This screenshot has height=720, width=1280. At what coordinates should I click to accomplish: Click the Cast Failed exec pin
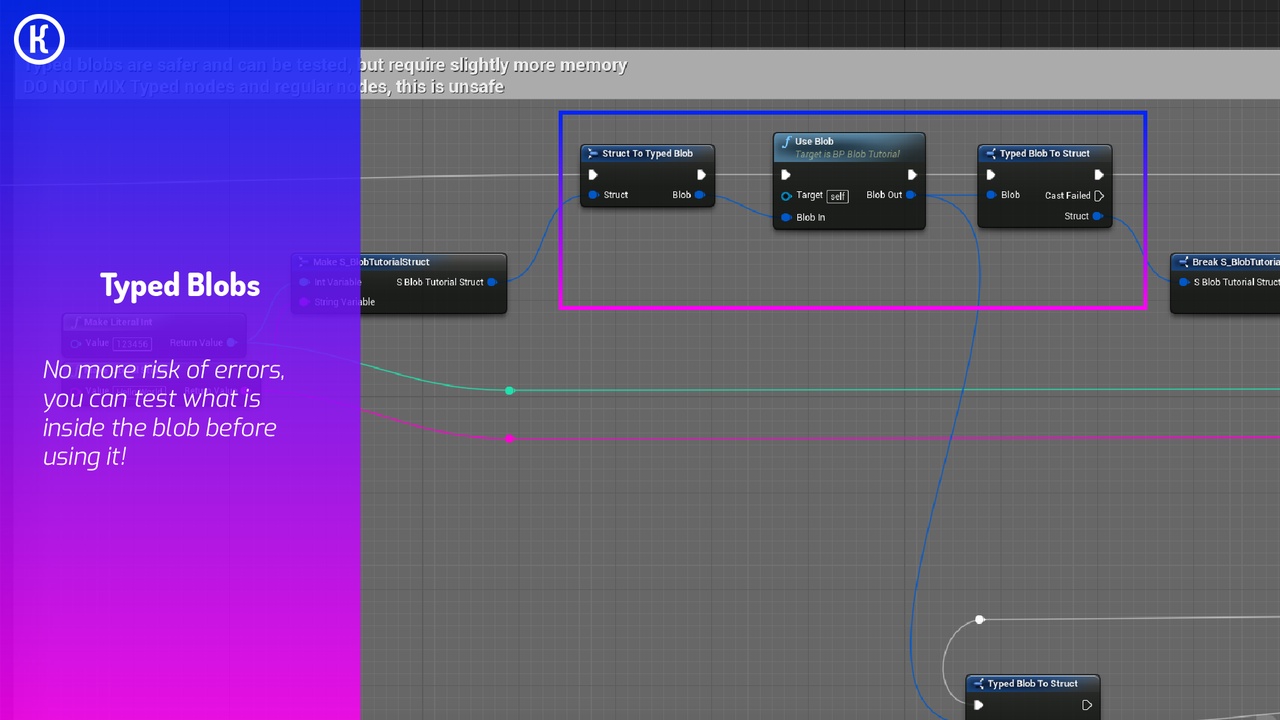1099,195
